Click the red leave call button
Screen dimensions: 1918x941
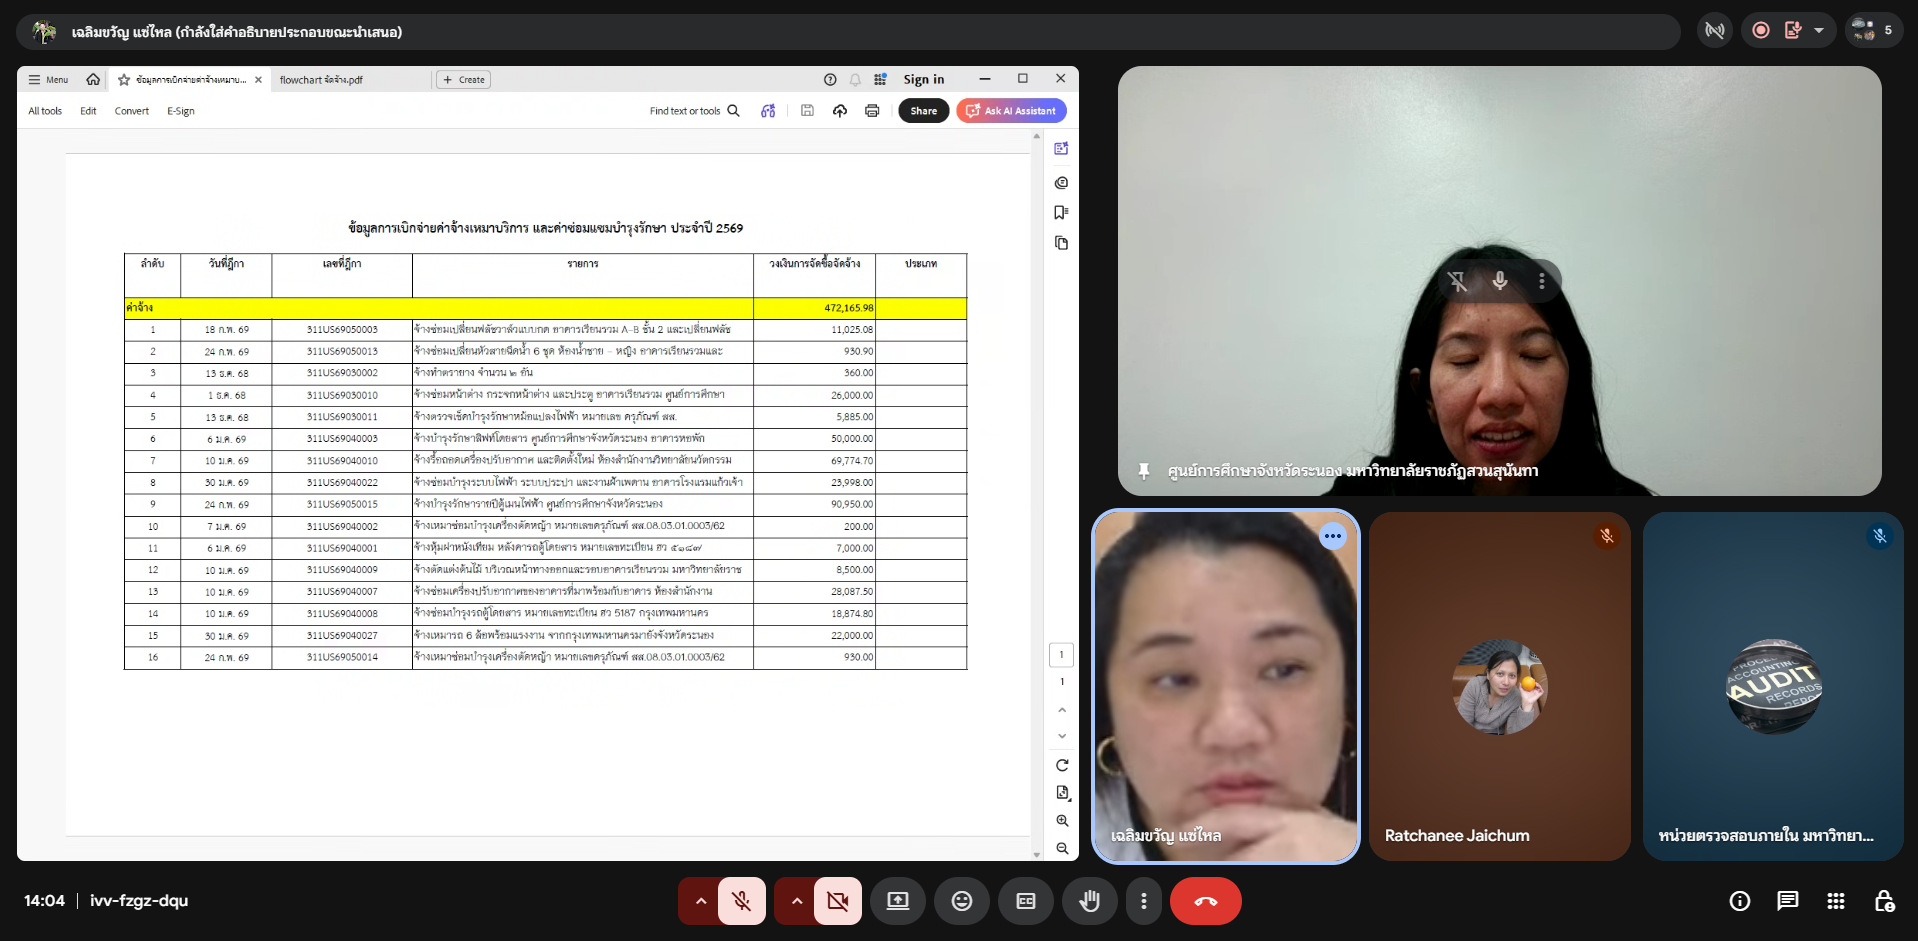click(1205, 901)
